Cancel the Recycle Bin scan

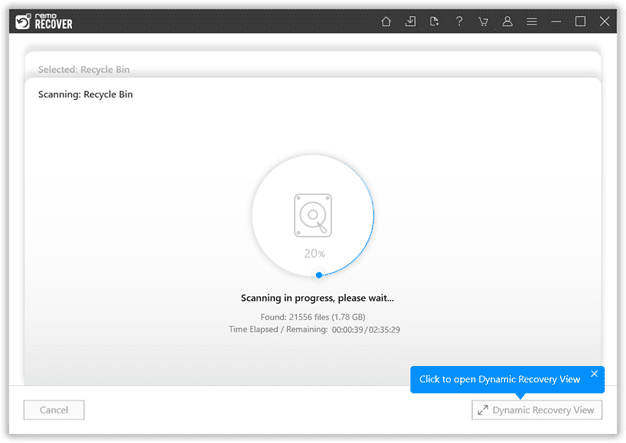(54, 410)
